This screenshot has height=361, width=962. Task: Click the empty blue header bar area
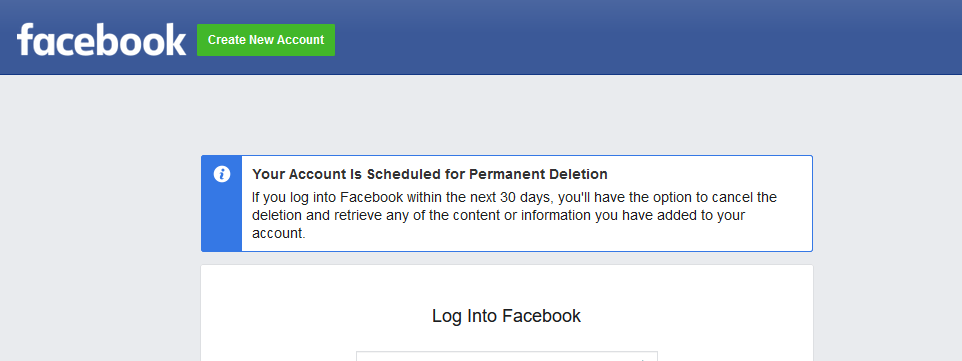(x=644, y=38)
